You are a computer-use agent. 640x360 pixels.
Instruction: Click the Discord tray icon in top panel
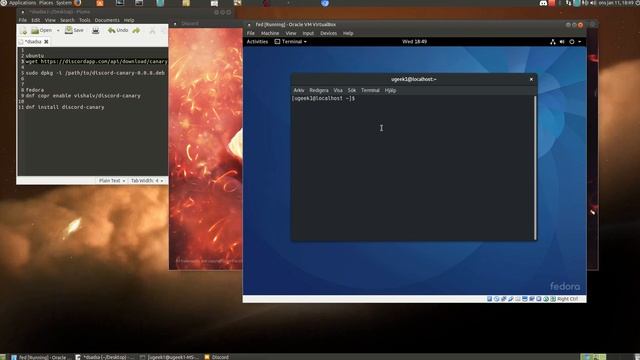(x=543, y=3)
